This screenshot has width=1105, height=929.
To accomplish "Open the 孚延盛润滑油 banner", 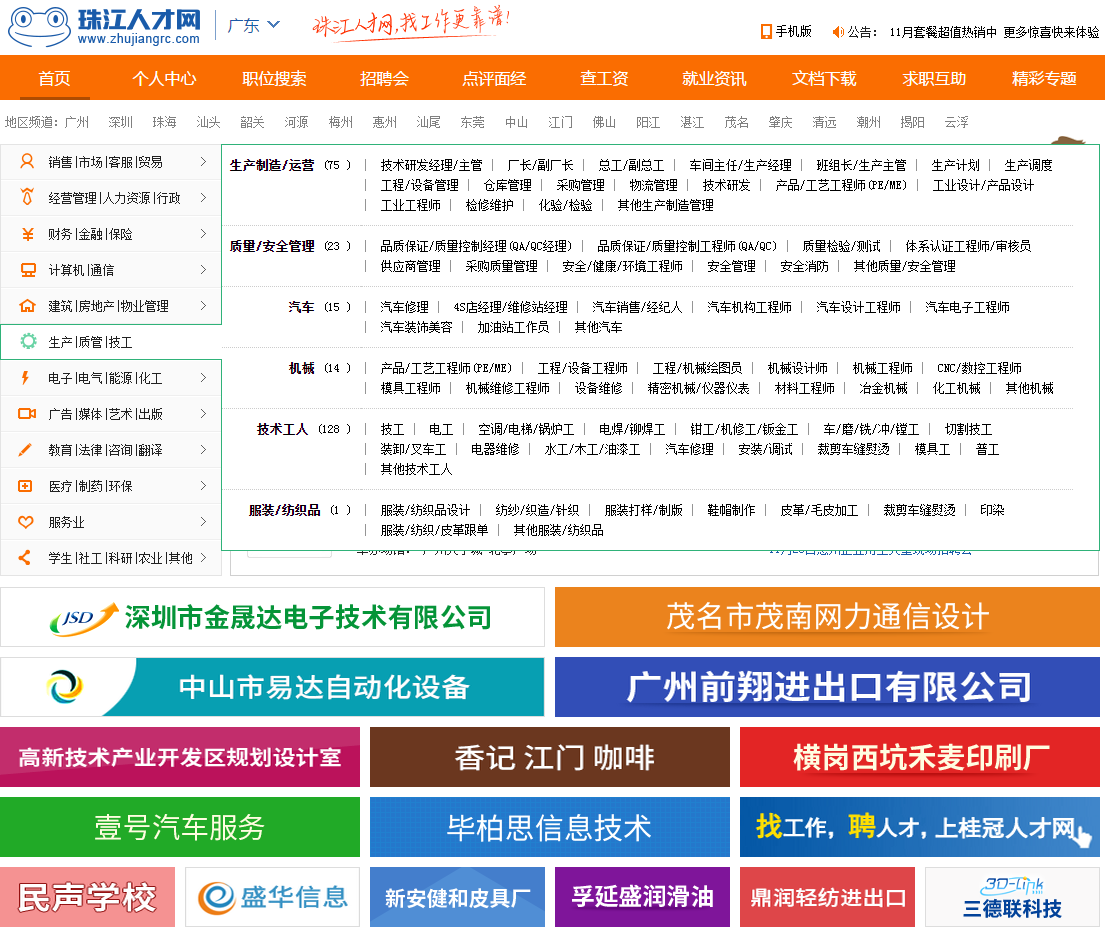I will 642,897.
